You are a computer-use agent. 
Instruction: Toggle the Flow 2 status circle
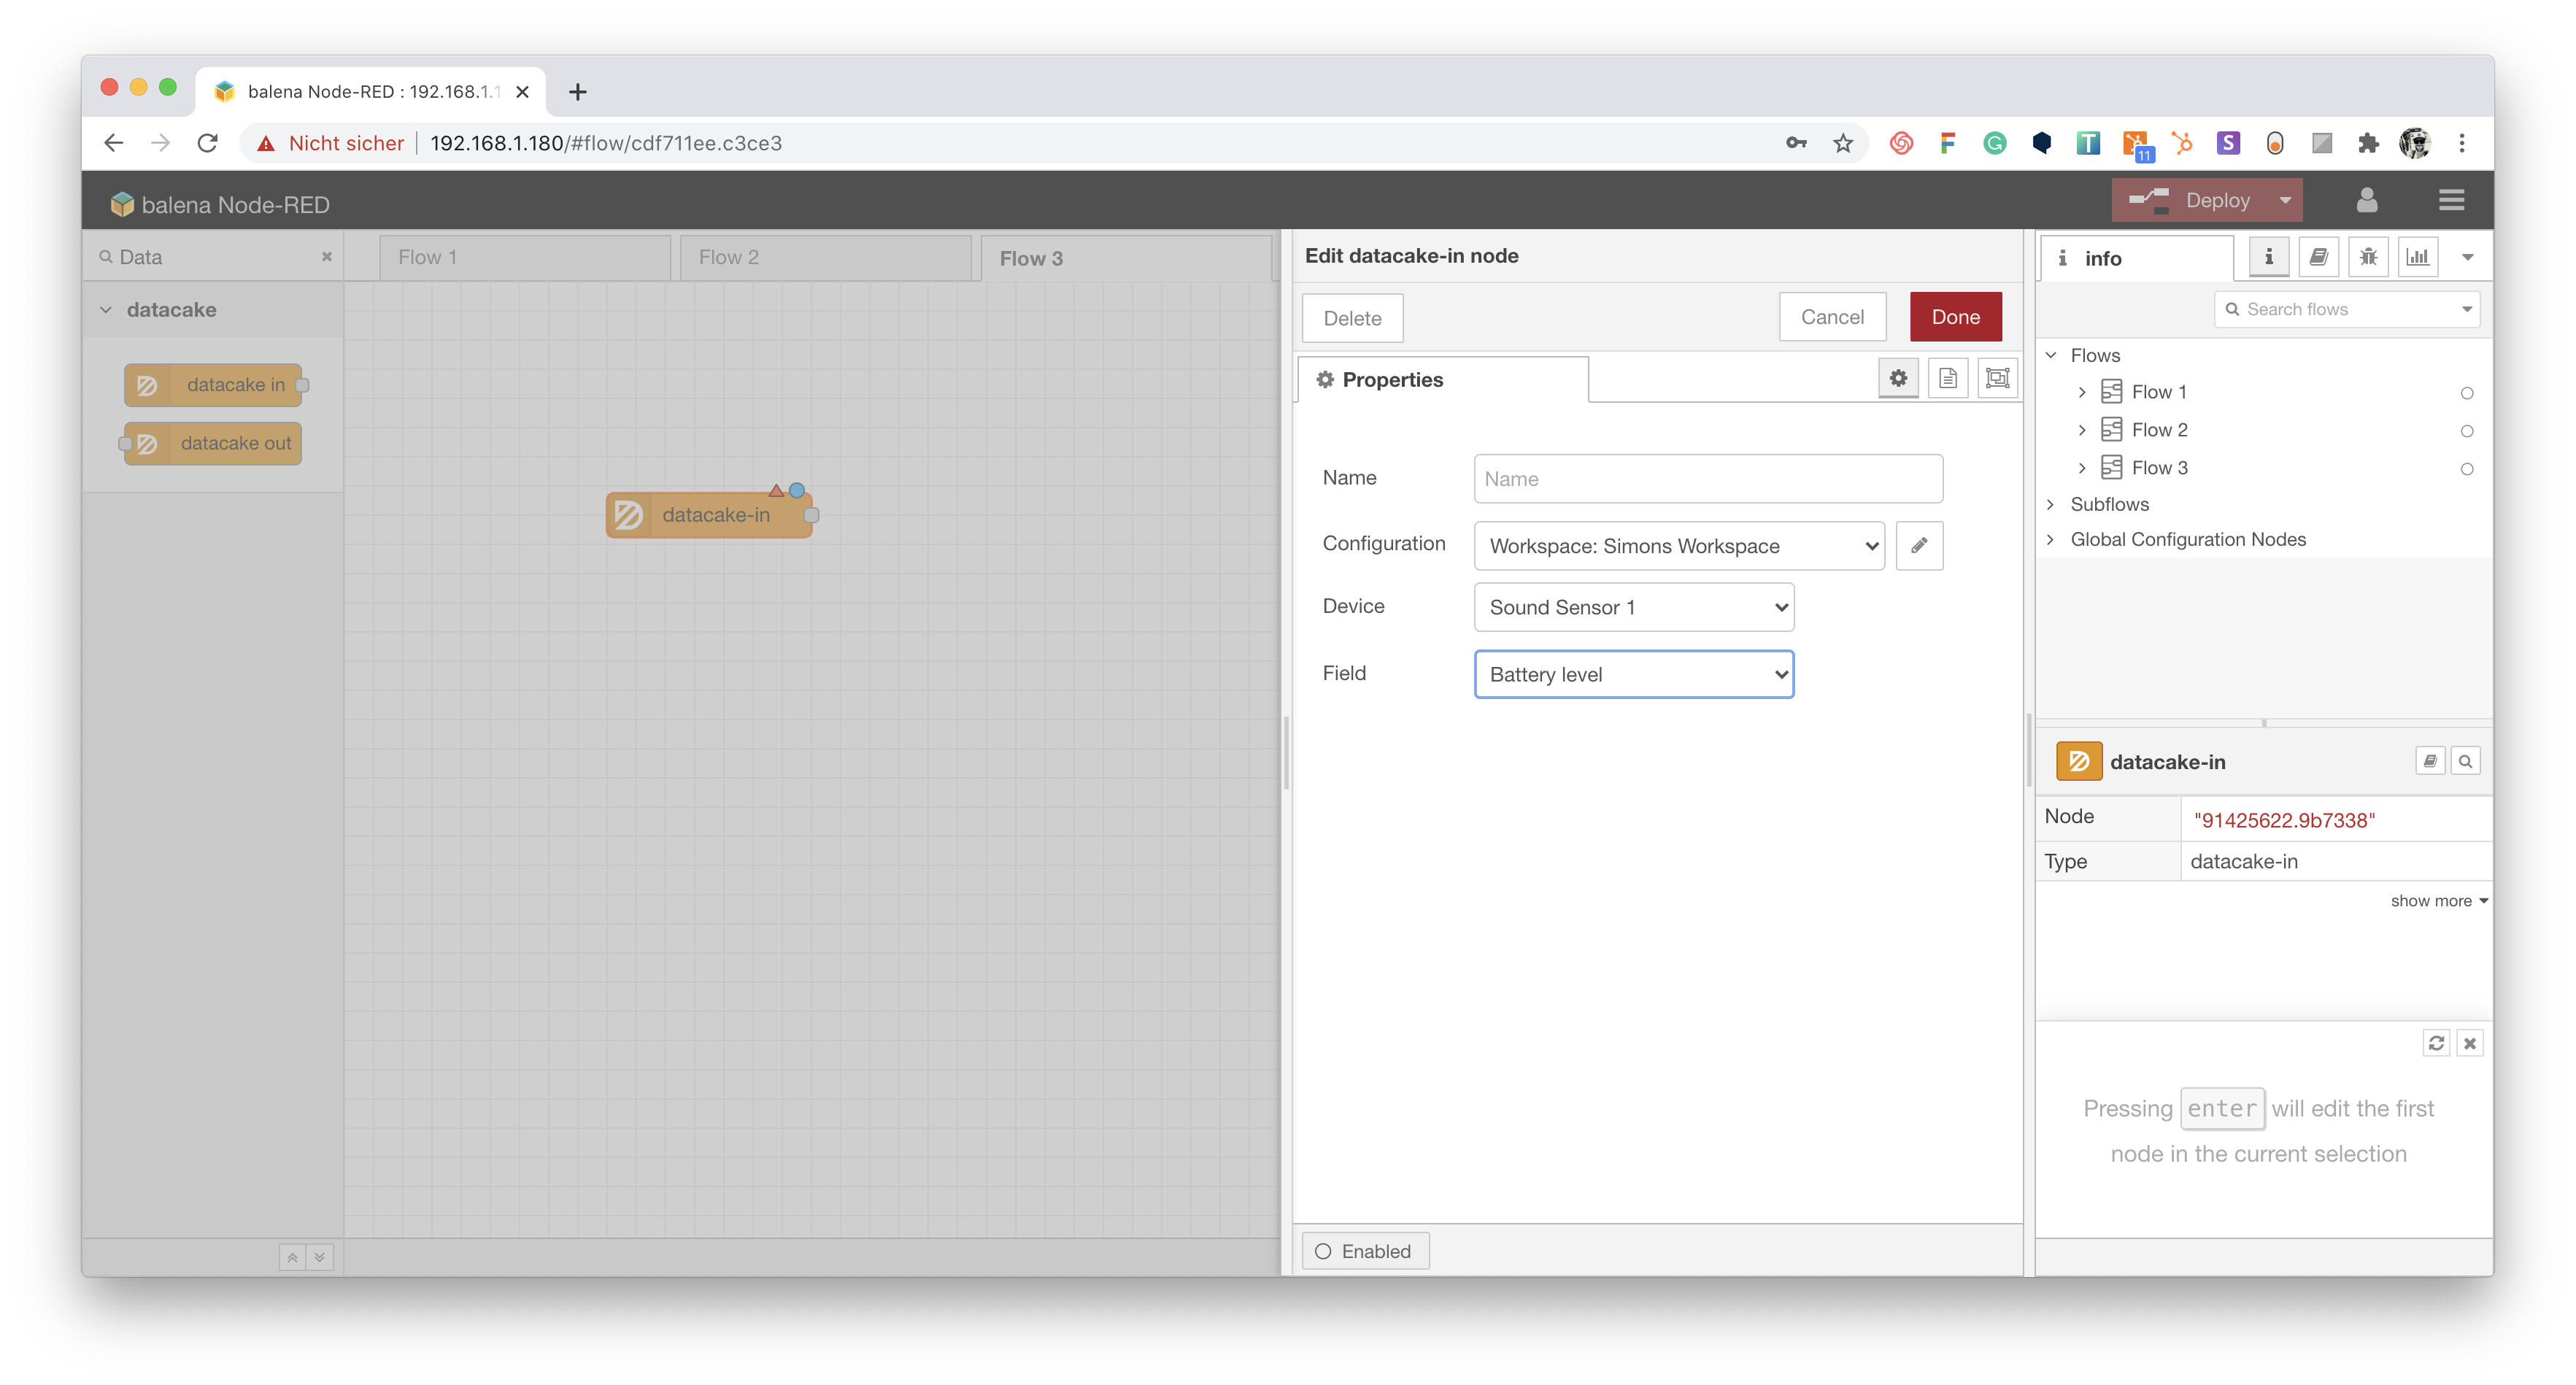click(x=2467, y=431)
